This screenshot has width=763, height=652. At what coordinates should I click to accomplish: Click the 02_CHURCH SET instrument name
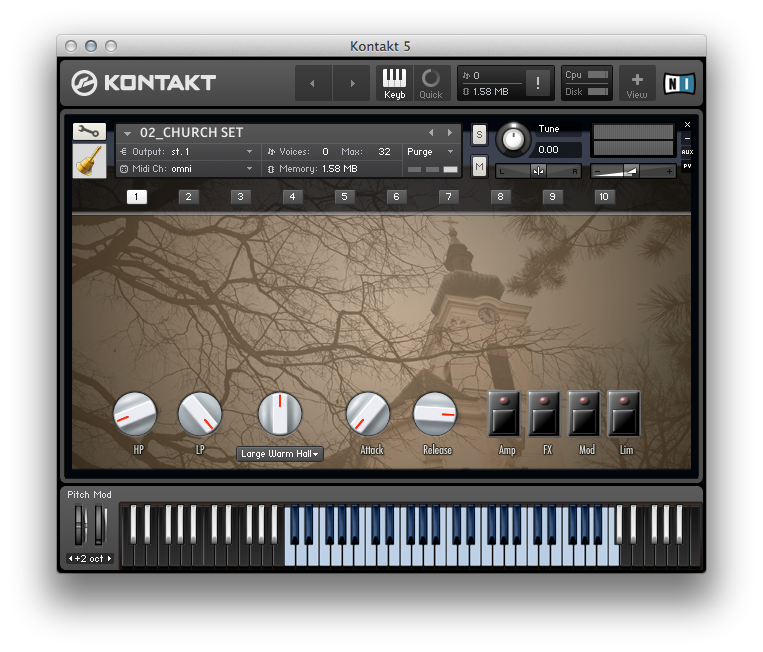click(191, 132)
